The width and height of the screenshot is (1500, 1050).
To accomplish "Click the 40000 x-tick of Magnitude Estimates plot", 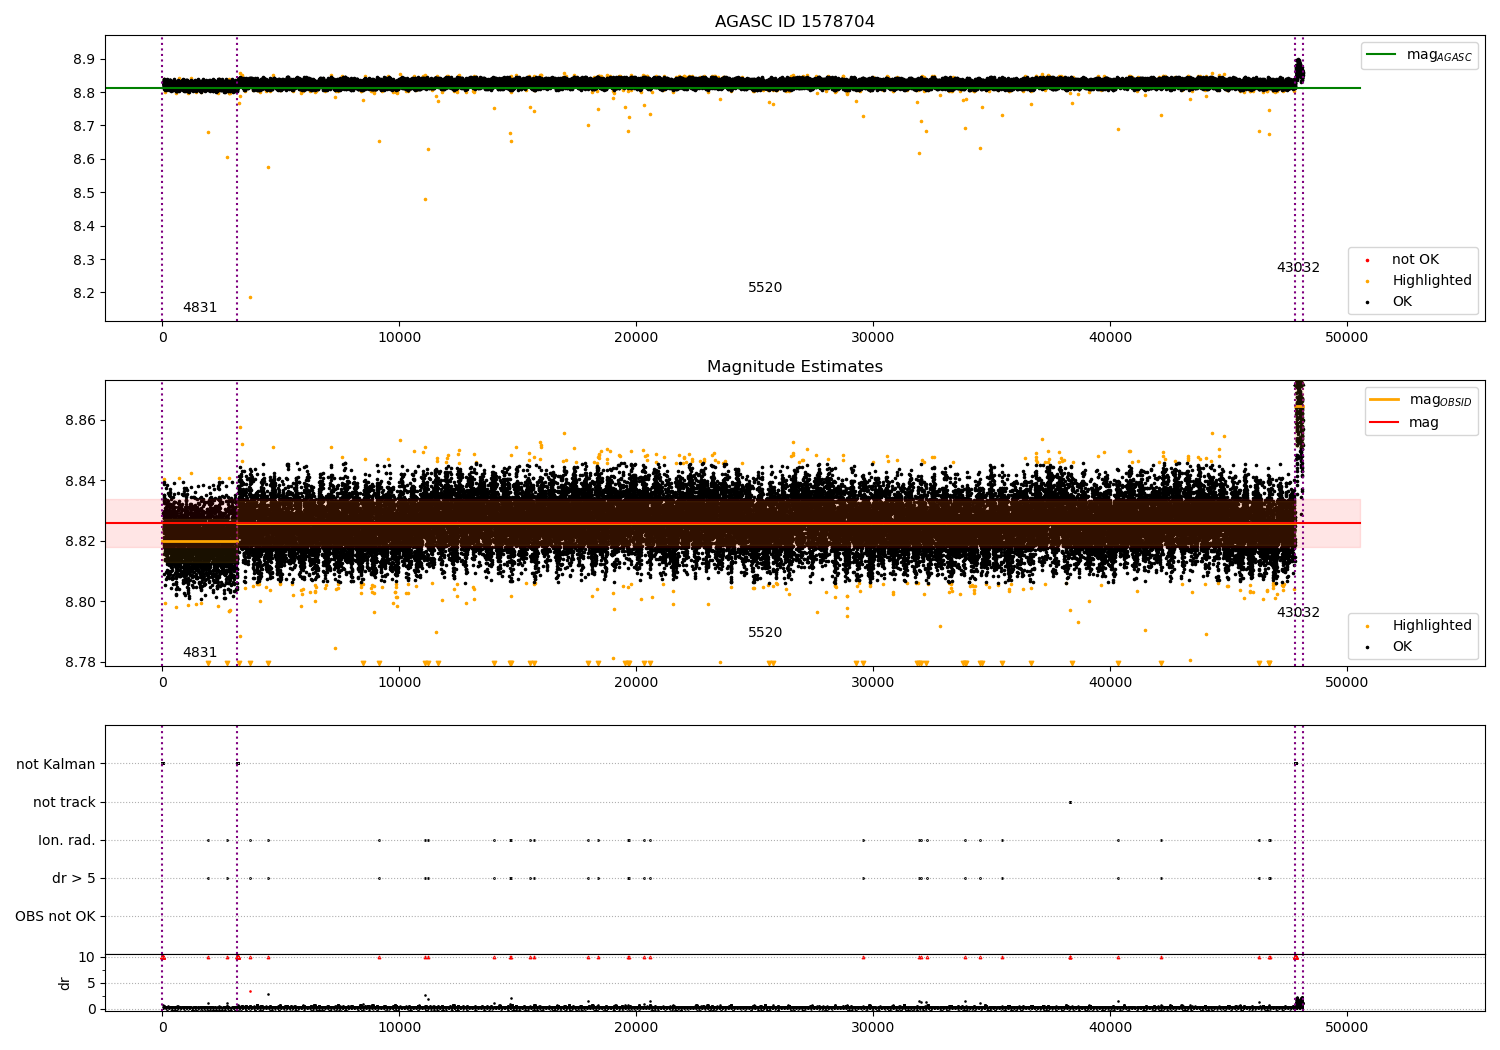I will (1110, 683).
